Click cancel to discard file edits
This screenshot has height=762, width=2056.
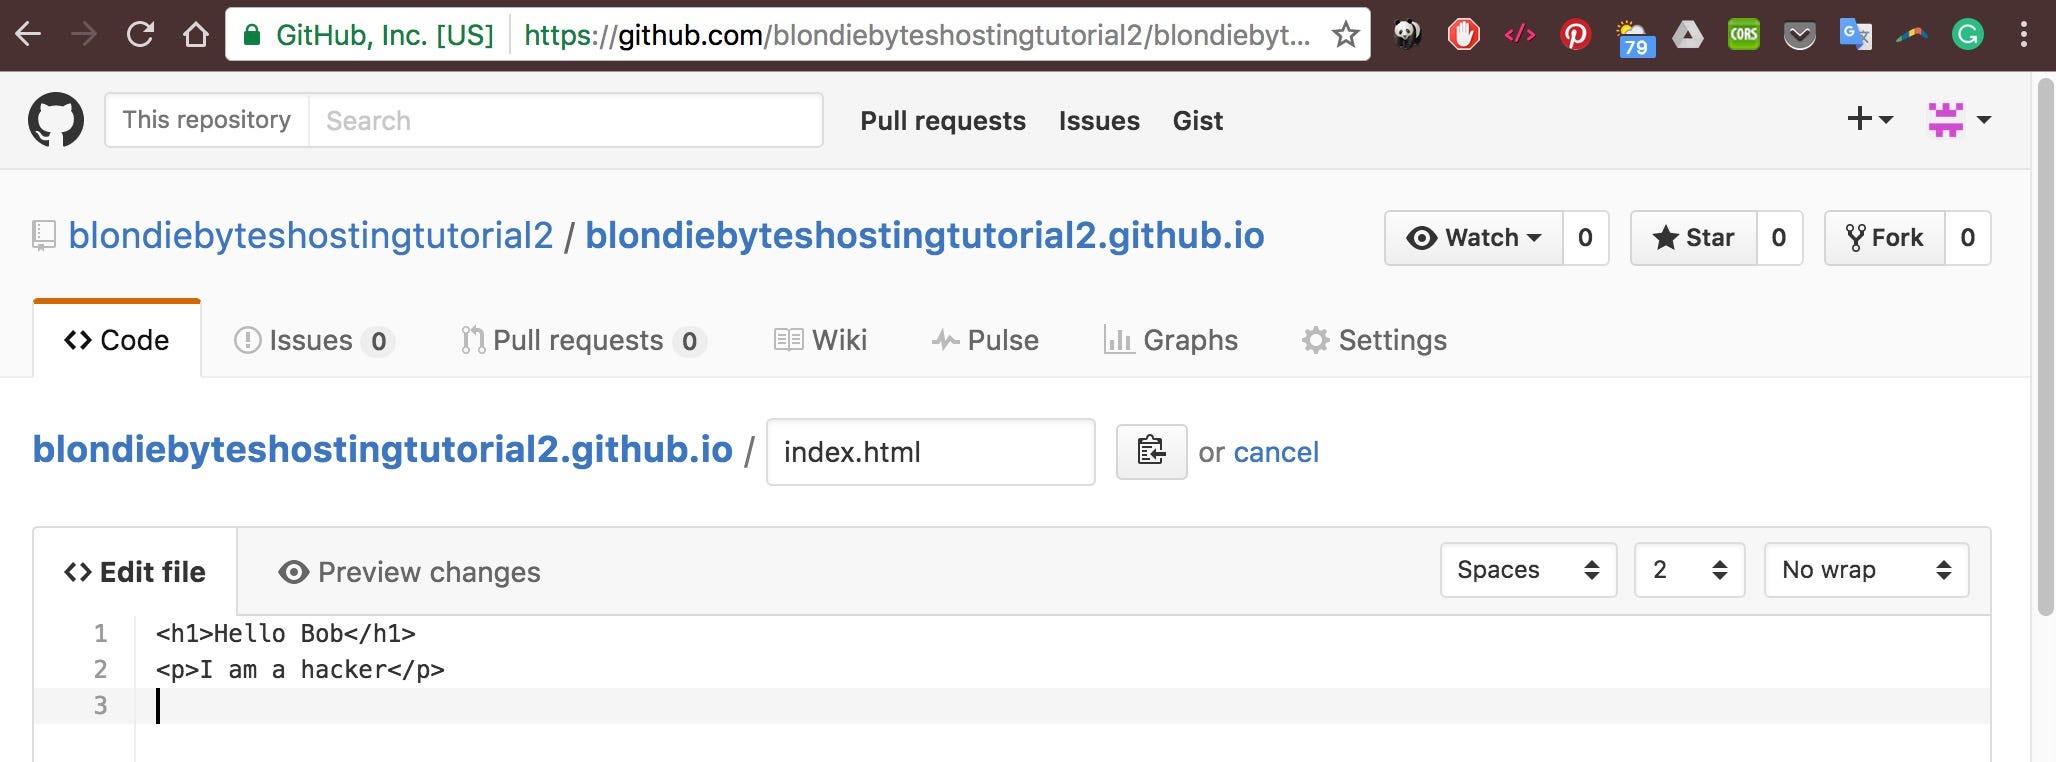click(1276, 452)
